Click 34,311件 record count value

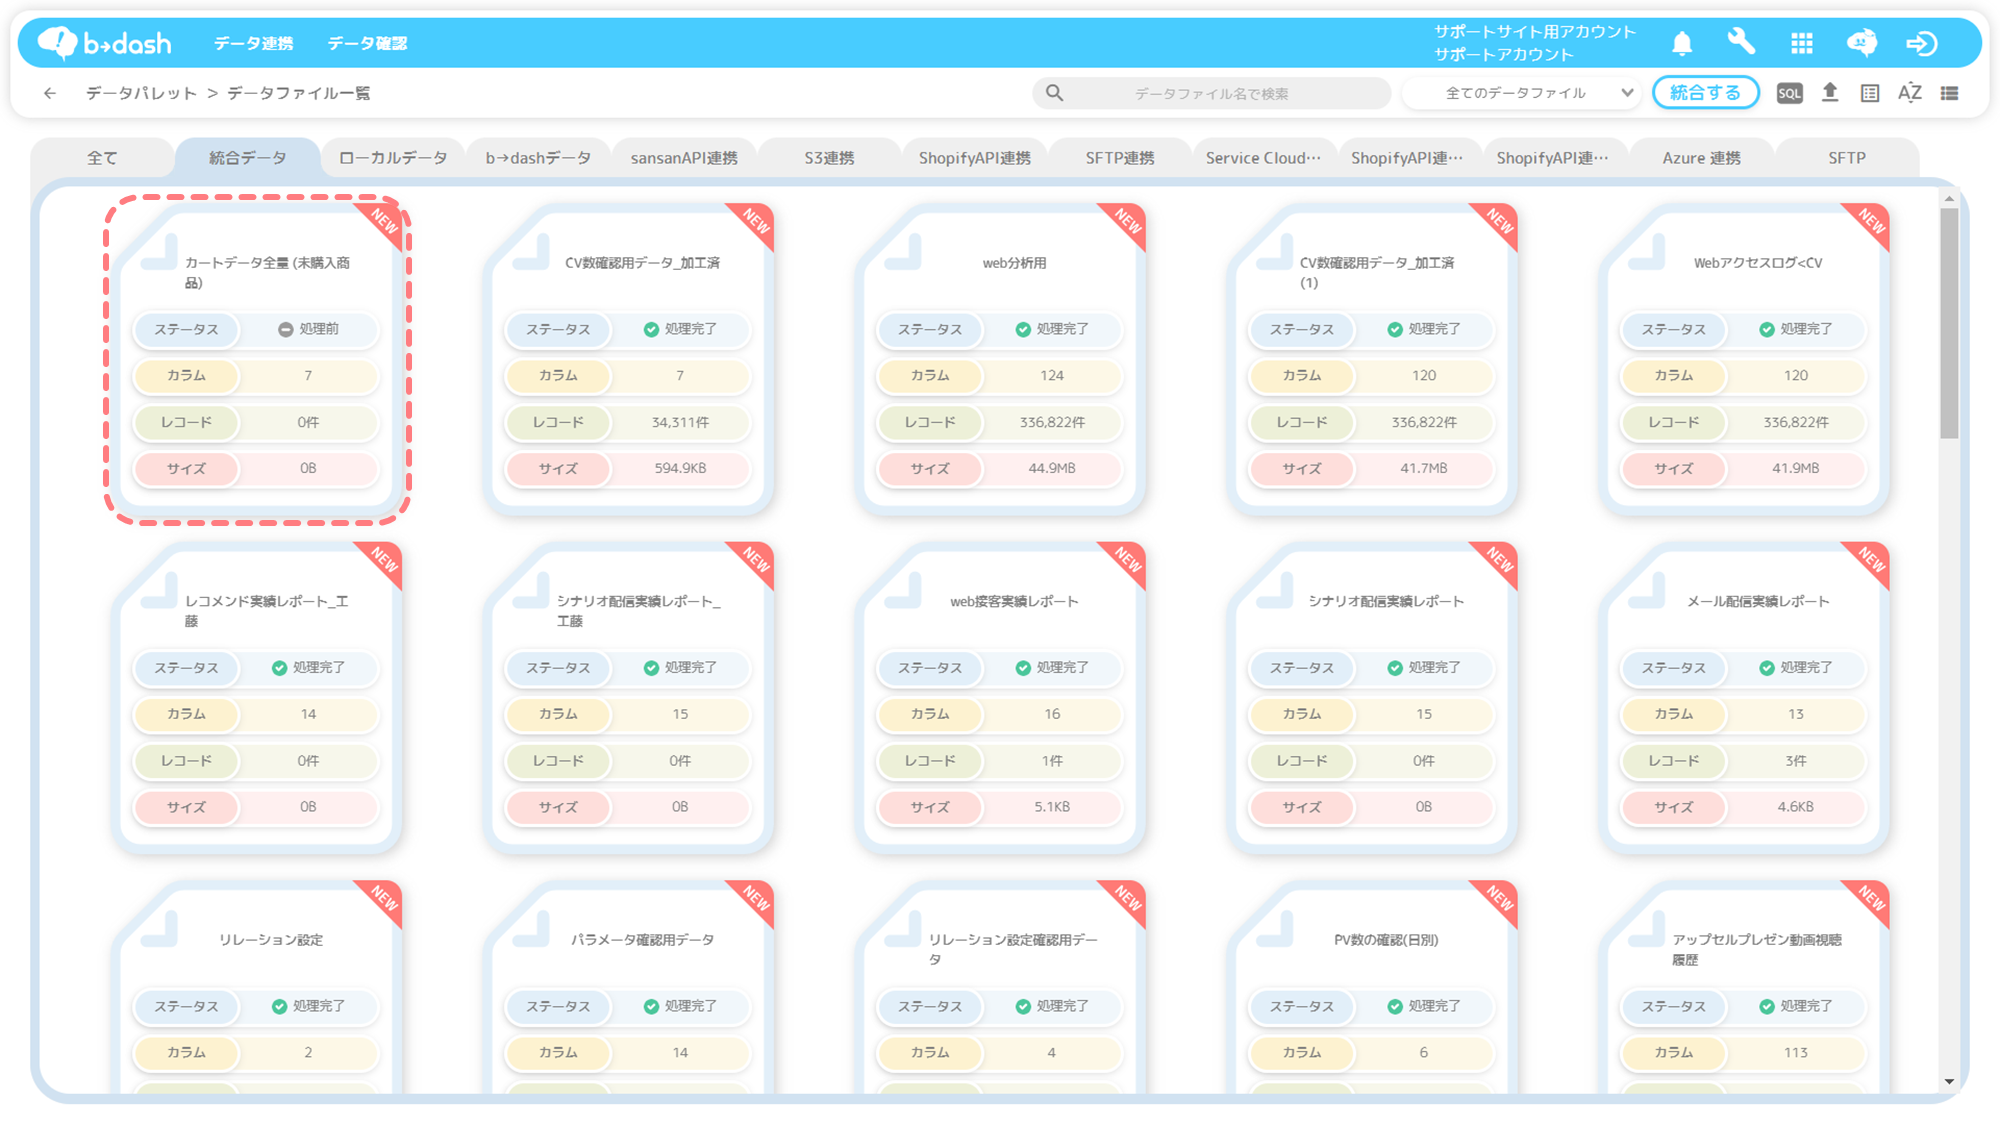(680, 422)
